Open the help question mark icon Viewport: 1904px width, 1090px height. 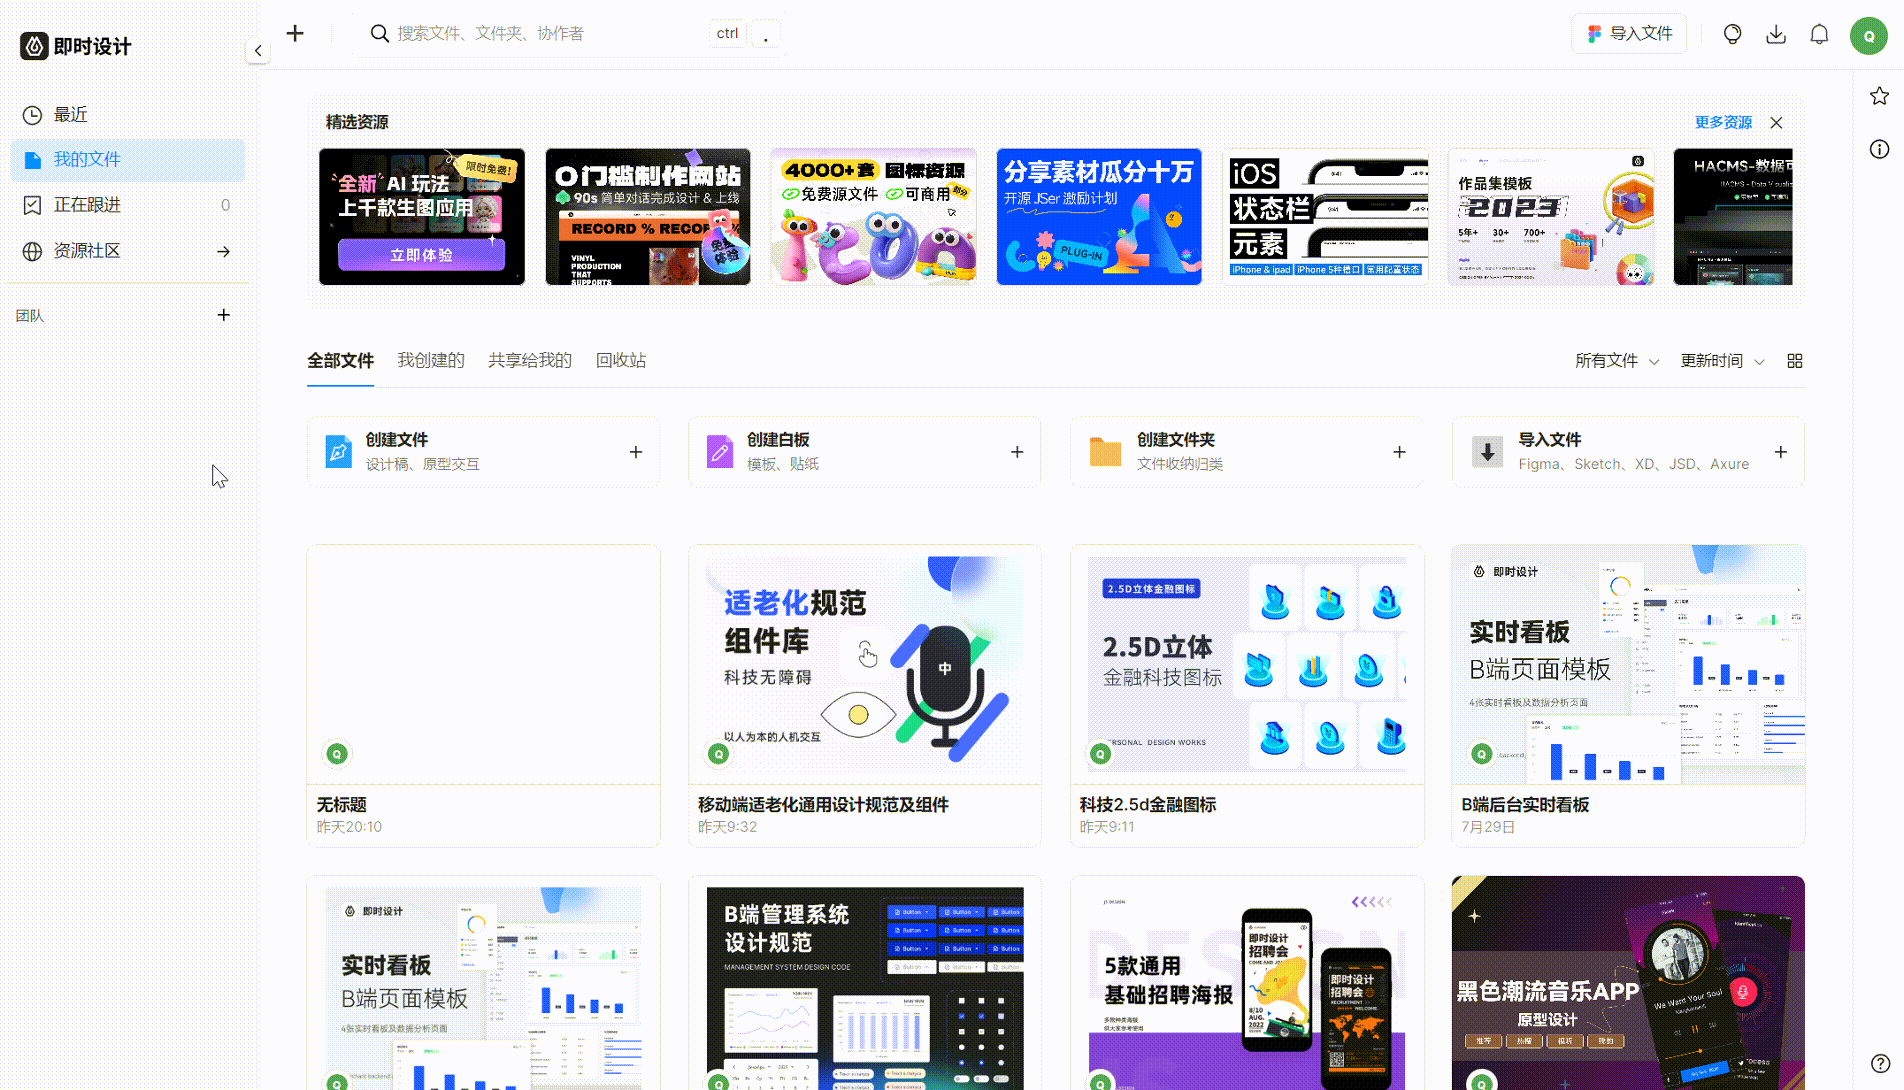[1880, 1063]
